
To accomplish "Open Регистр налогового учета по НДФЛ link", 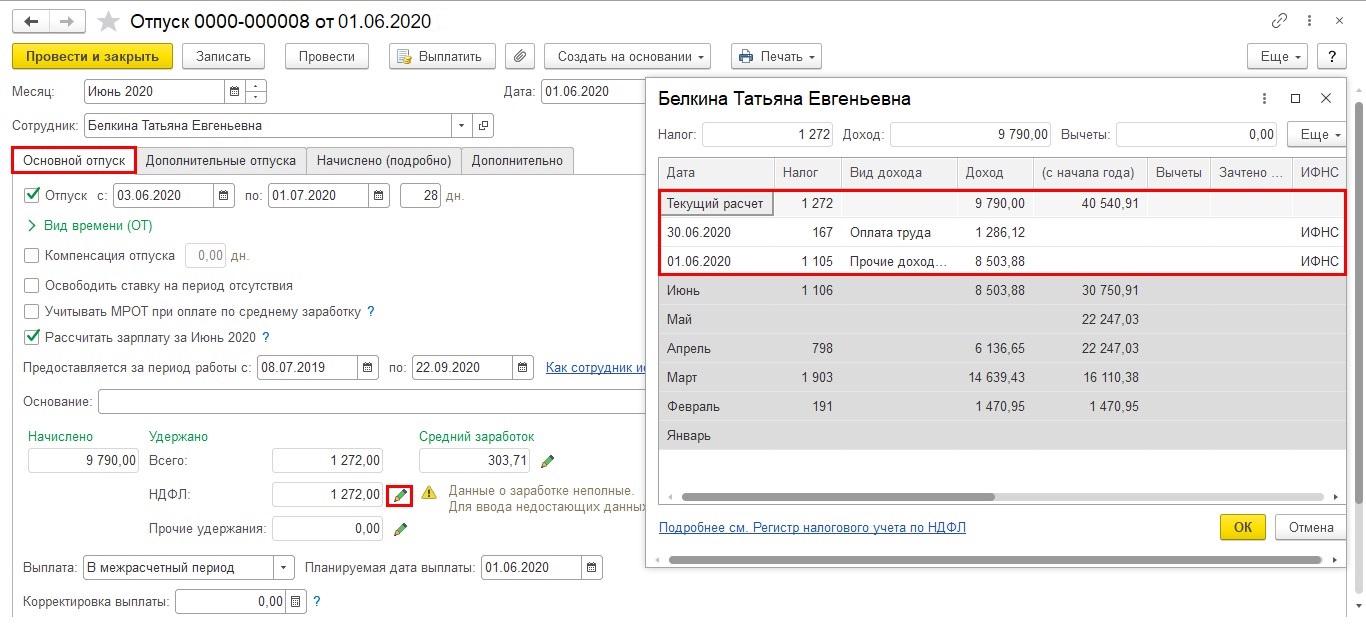I will 812,527.
